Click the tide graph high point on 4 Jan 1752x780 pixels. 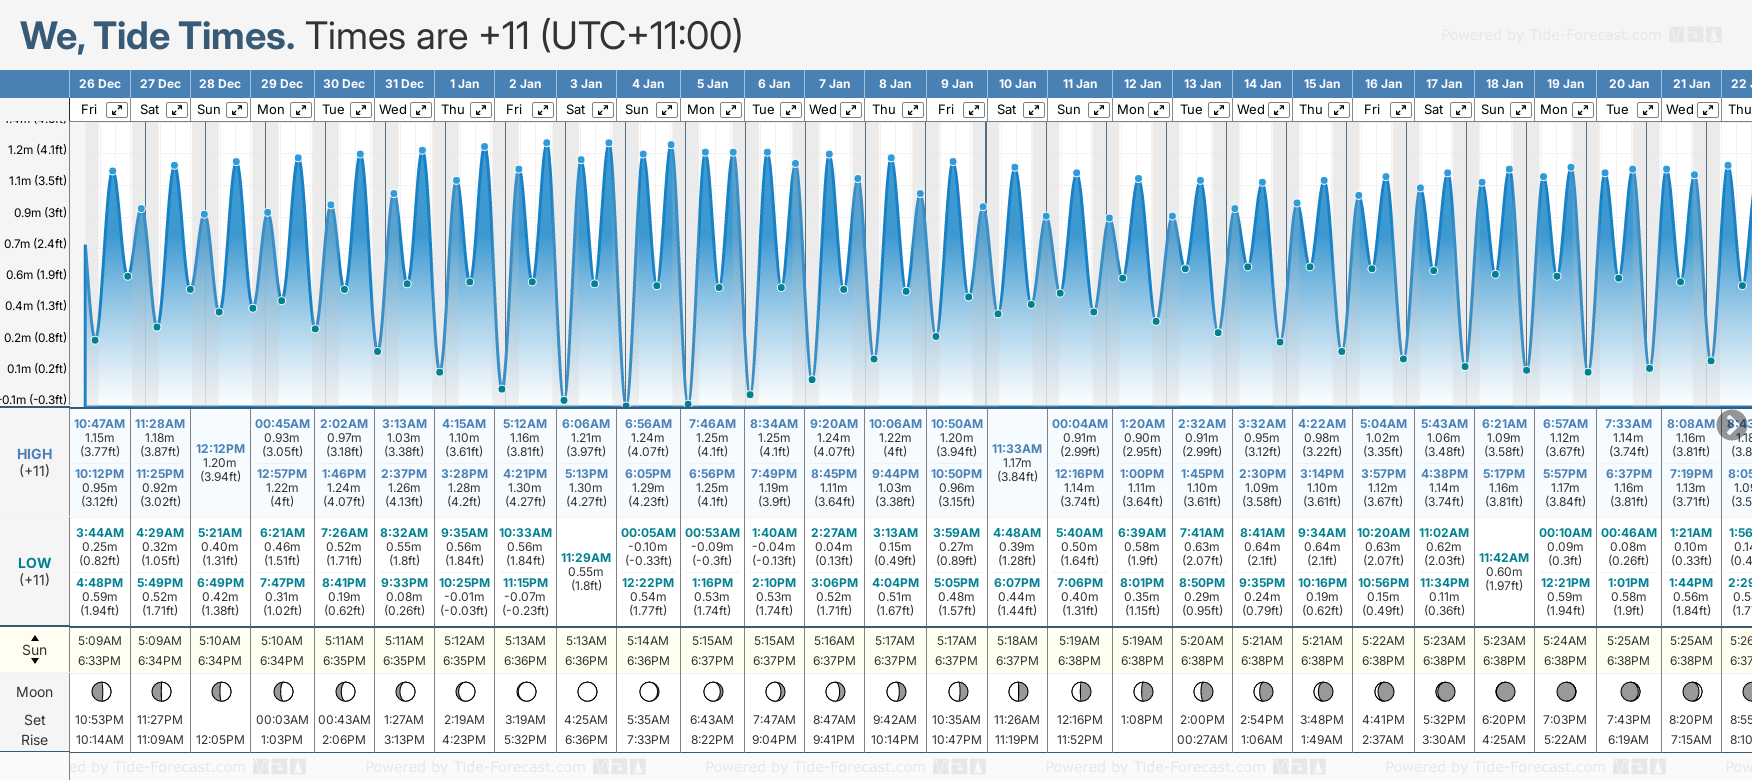tap(645, 154)
